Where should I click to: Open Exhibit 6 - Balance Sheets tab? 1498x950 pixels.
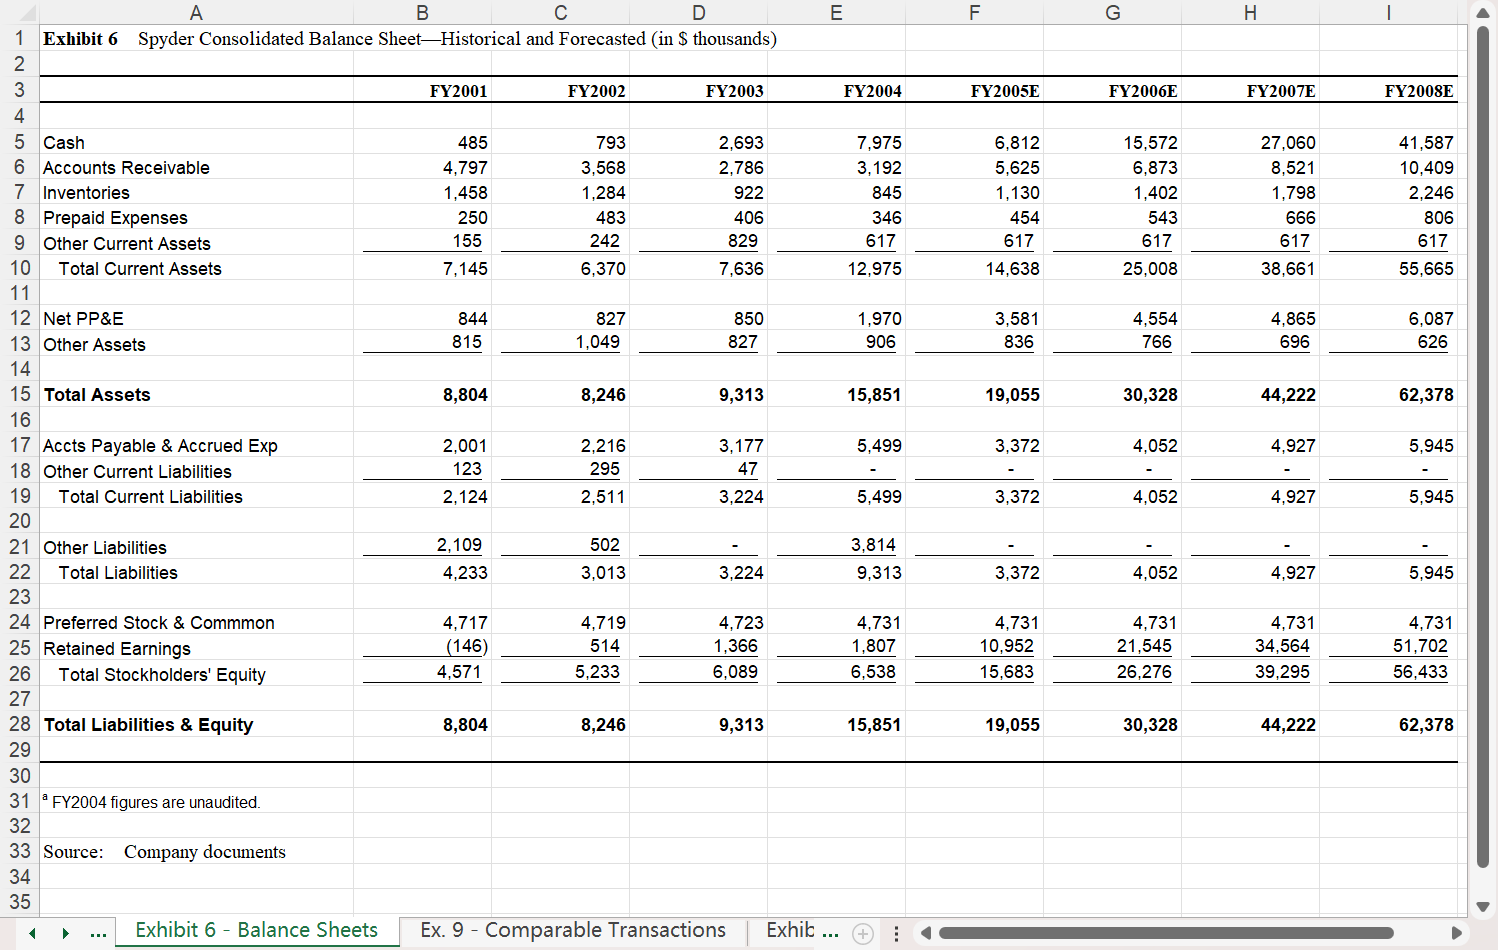click(256, 930)
